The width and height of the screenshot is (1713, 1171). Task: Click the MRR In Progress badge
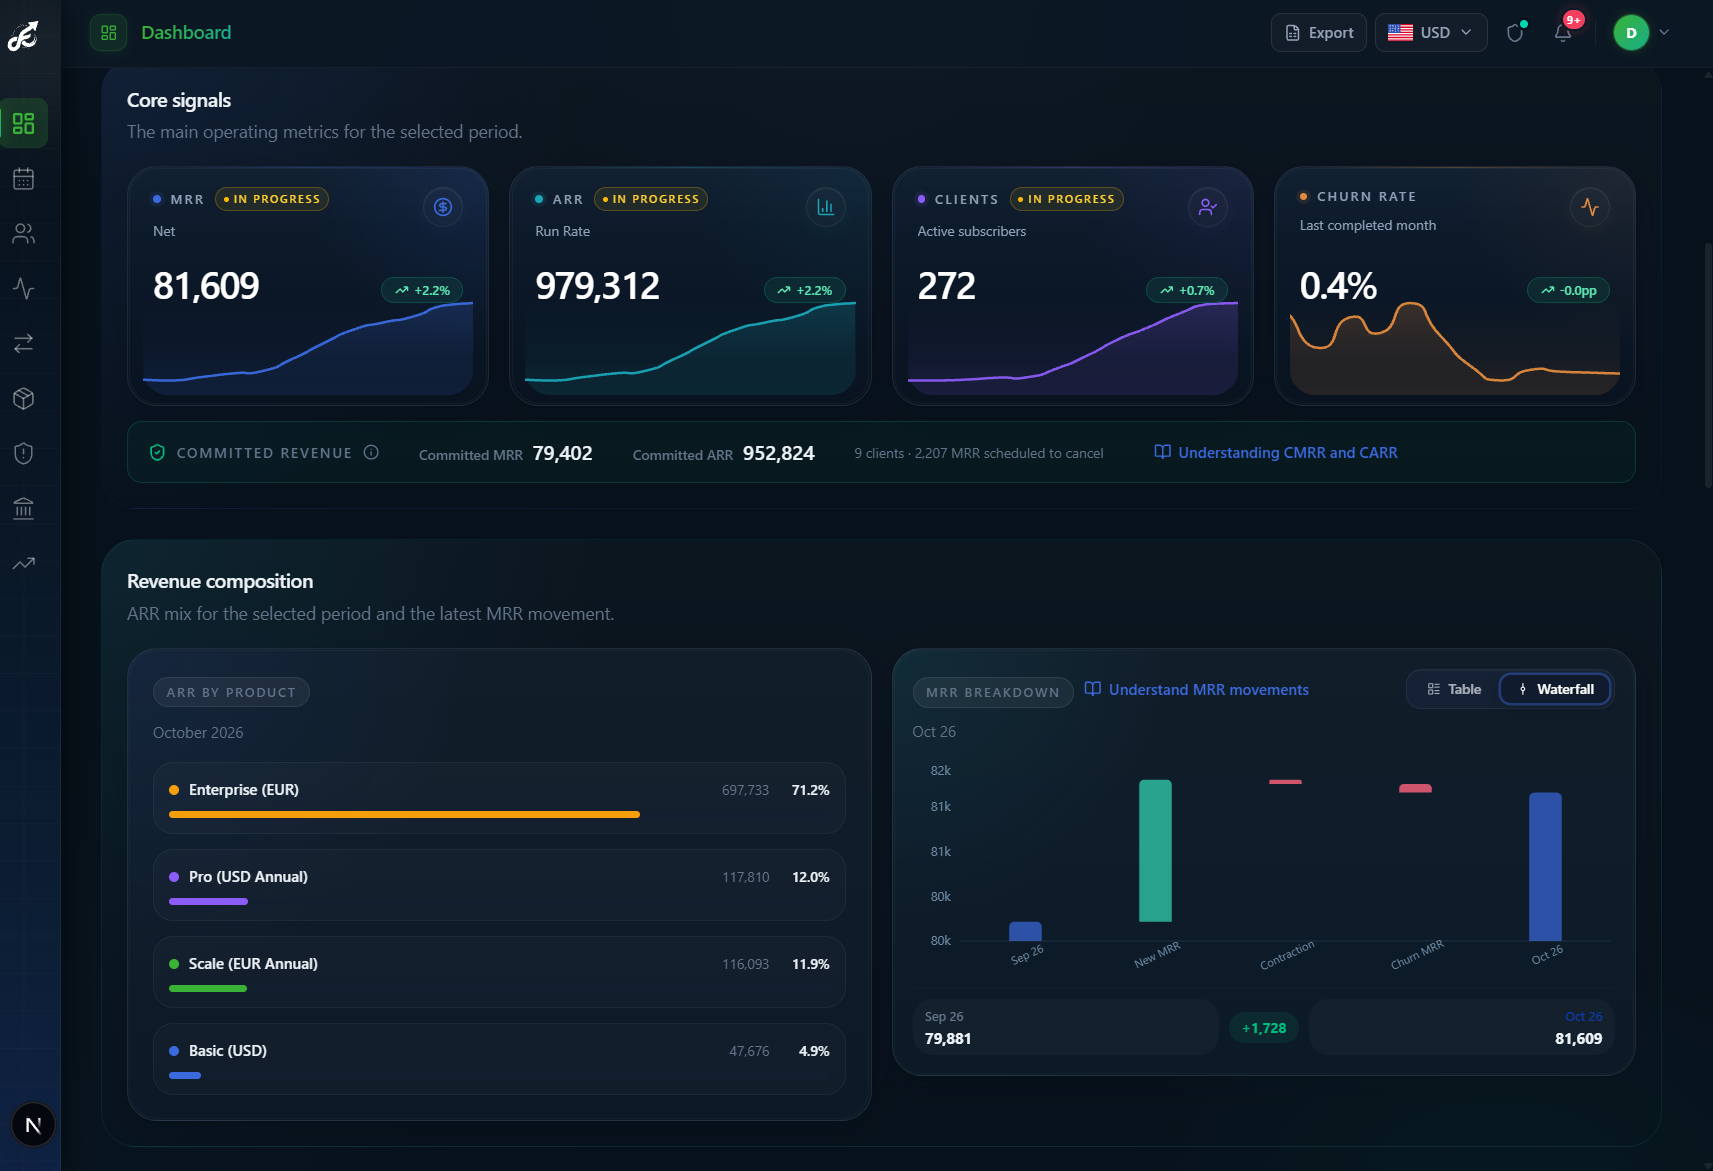click(x=272, y=199)
